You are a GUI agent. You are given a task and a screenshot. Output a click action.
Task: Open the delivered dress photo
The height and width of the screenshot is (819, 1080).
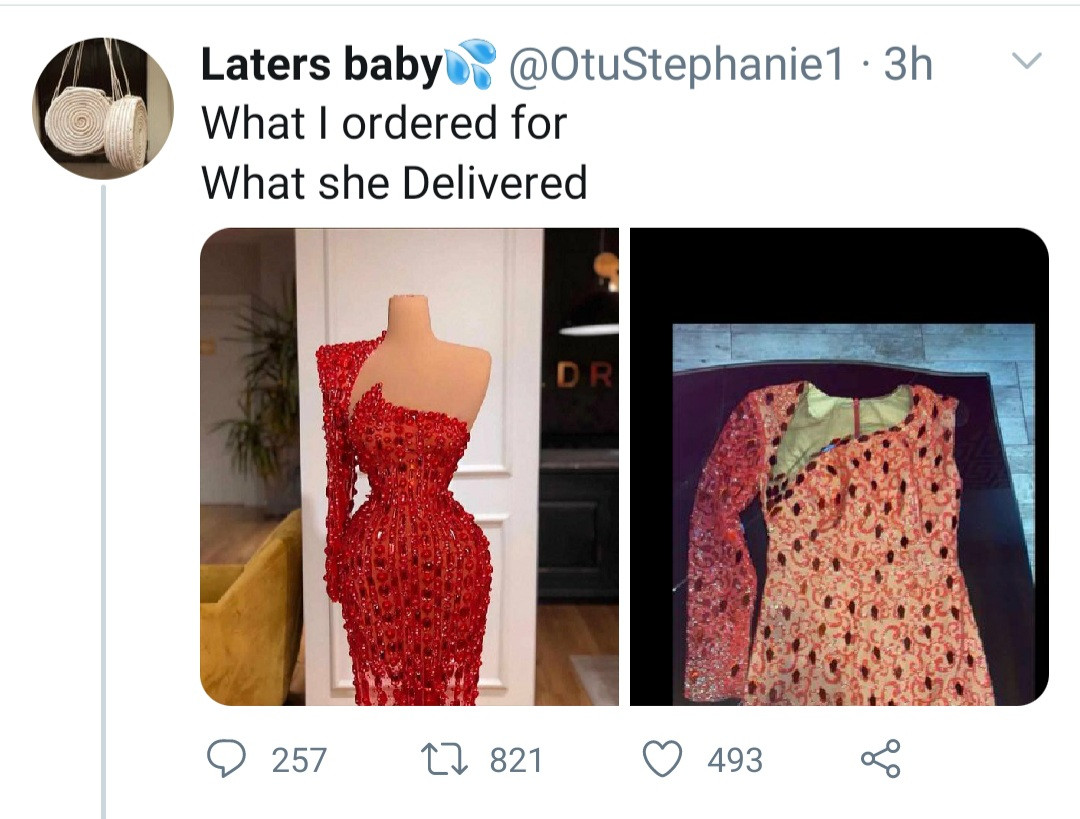(839, 520)
